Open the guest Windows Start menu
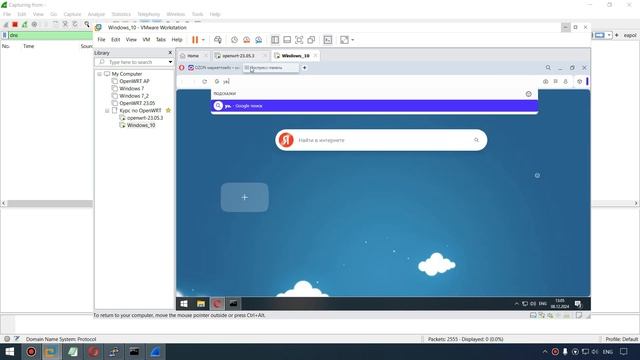 [x=184, y=304]
